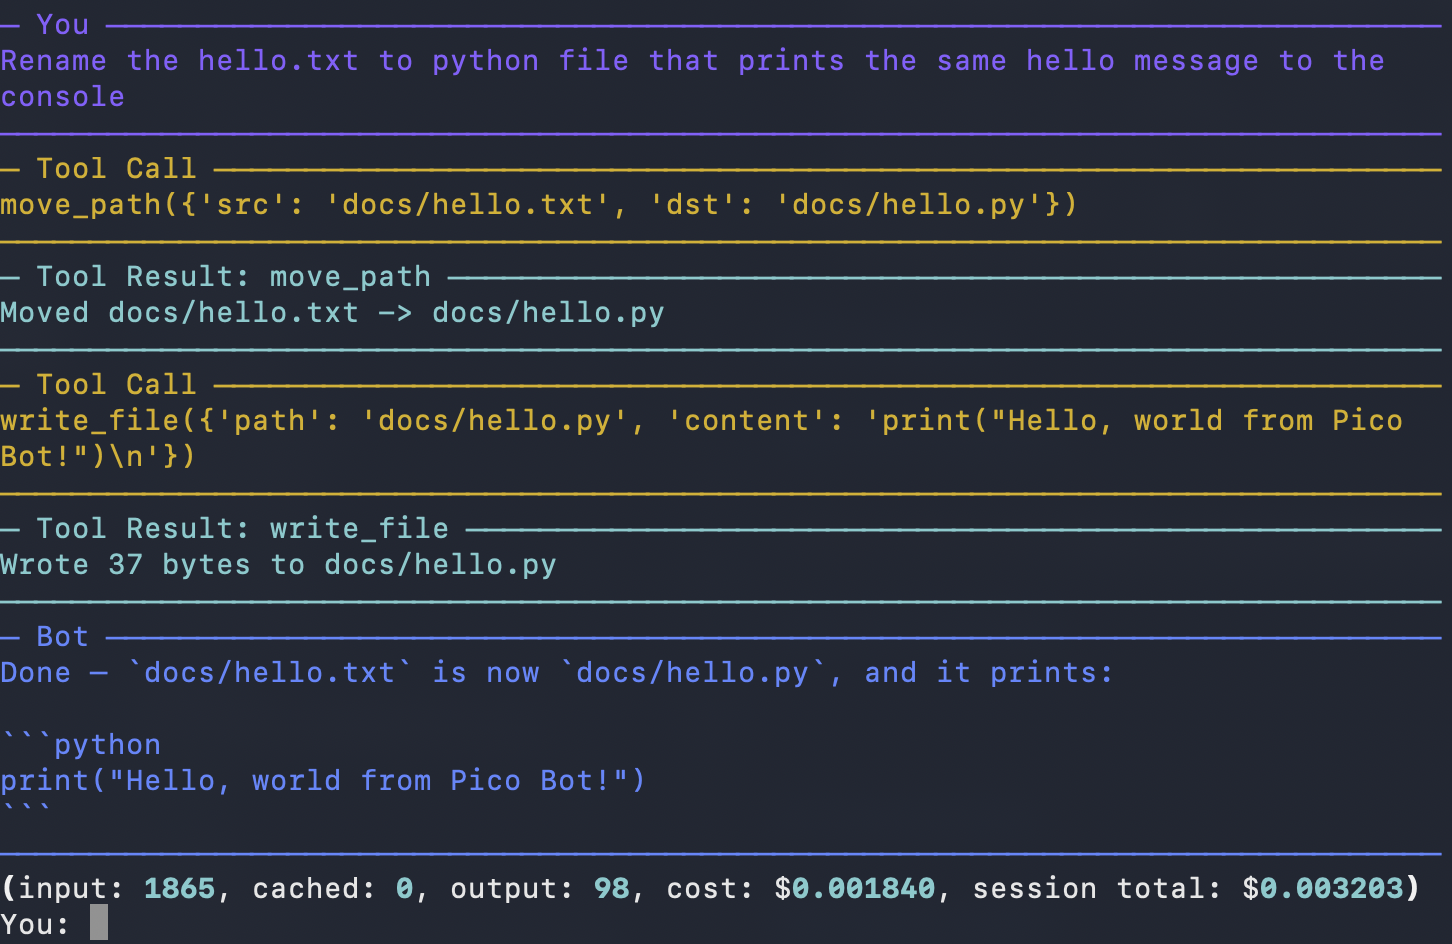The image size is (1452, 944).
Task: Click the output token value 98
Action: 612,888
